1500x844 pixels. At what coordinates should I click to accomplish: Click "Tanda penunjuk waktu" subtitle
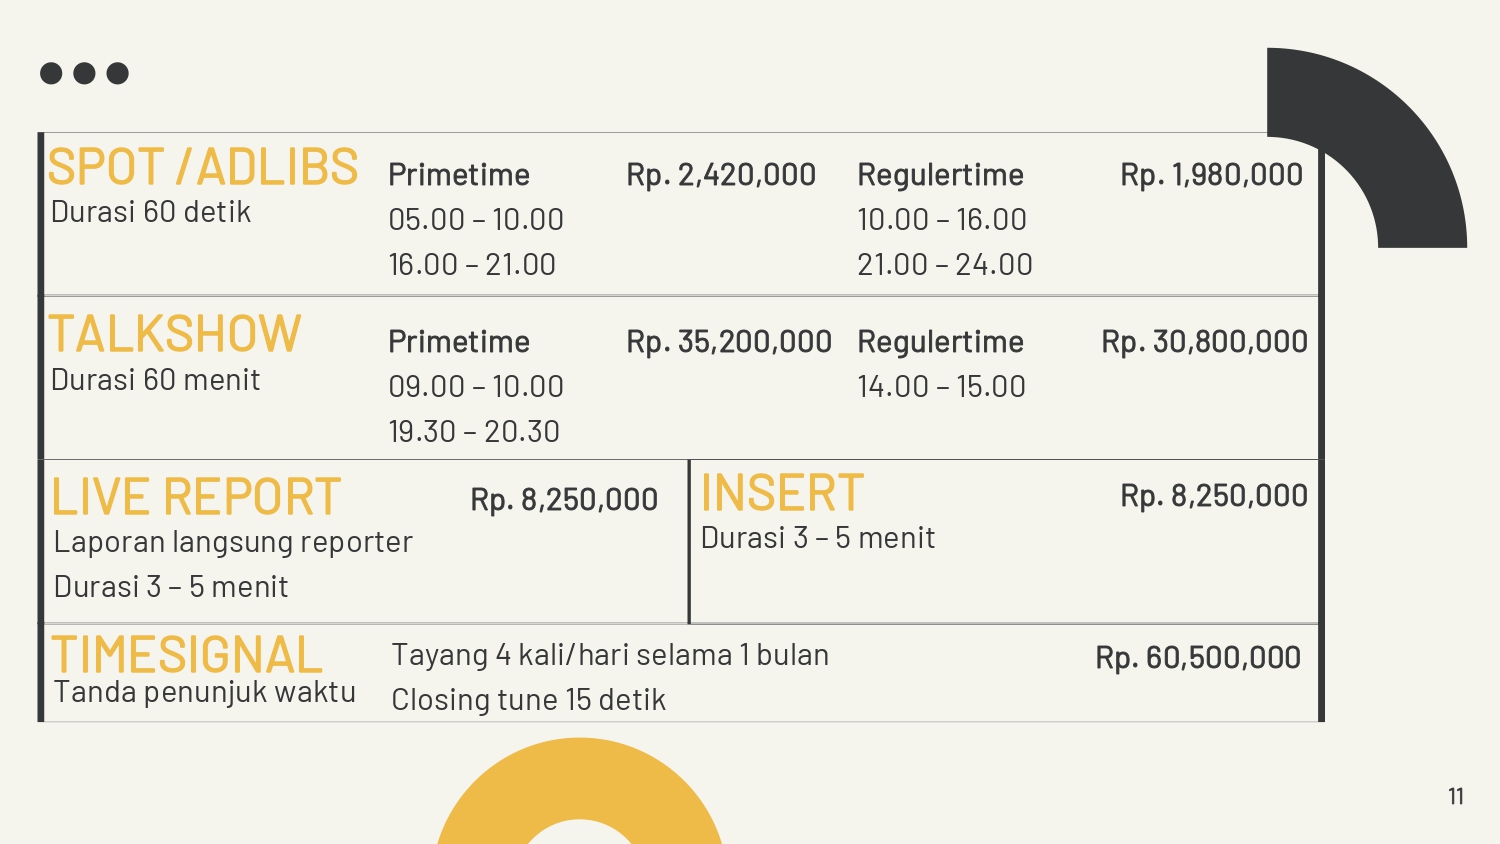pos(205,692)
